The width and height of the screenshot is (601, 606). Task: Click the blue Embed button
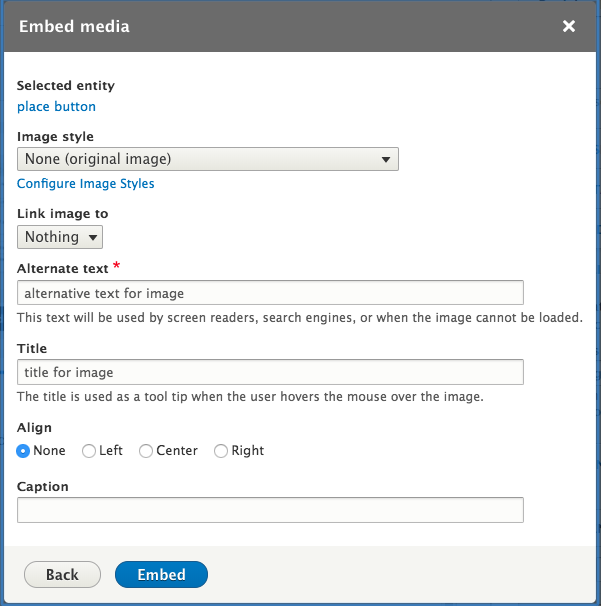[161, 574]
